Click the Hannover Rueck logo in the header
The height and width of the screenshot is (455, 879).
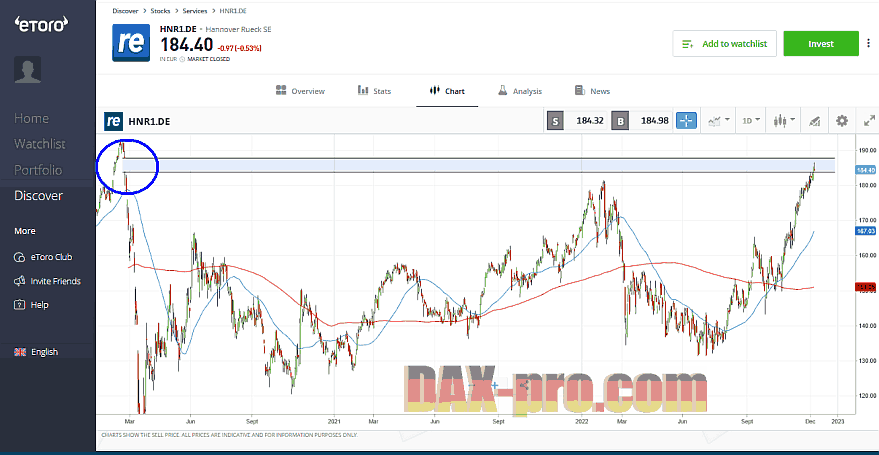(x=131, y=43)
